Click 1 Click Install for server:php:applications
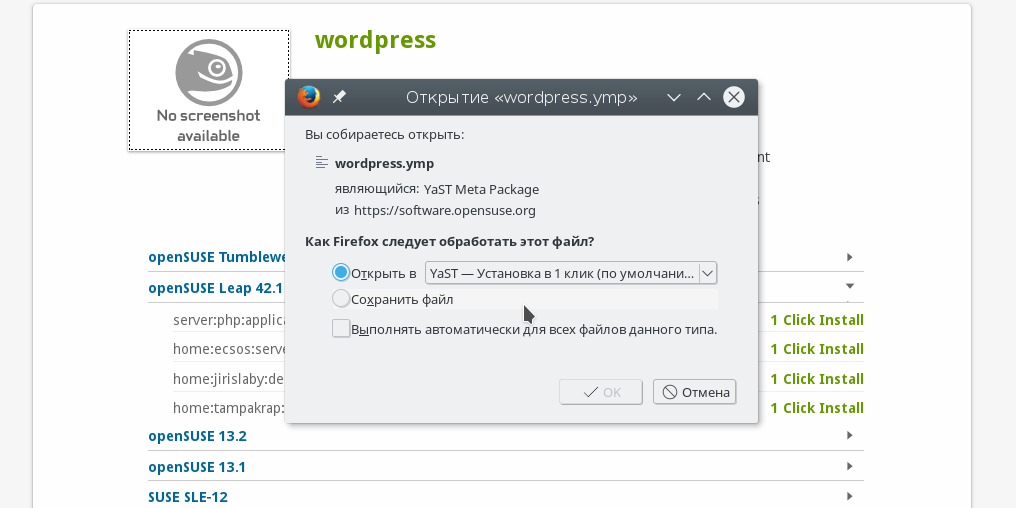The width and height of the screenshot is (1016, 508). [x=816, y=320]
